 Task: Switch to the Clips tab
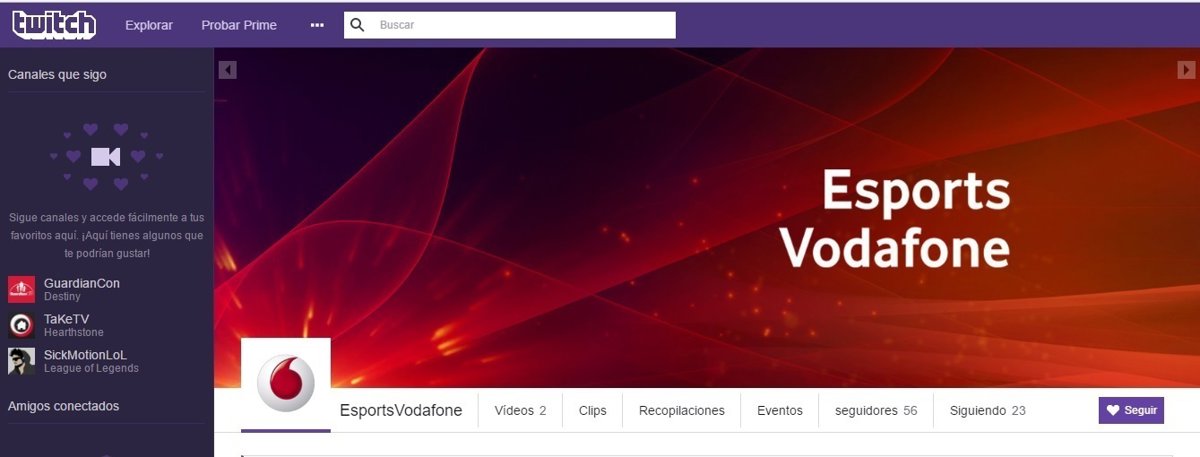click(592, 411)
